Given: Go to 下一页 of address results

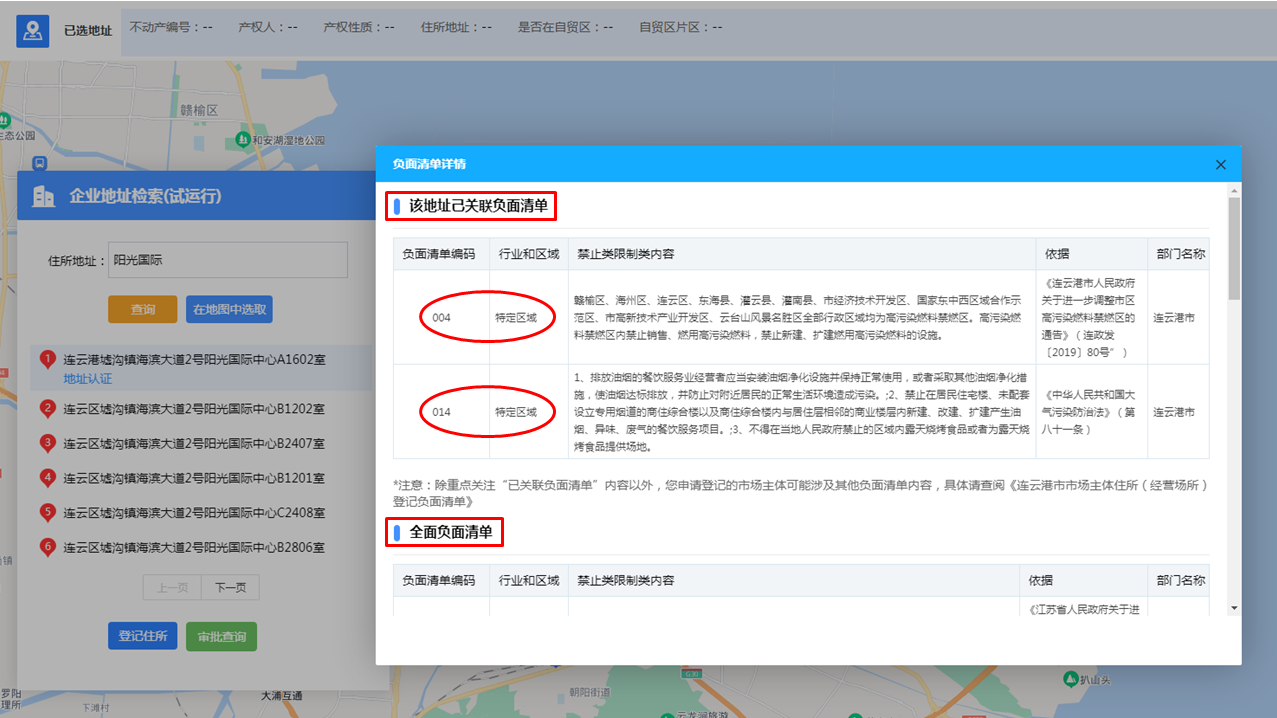Looking at the screenshot, I should coord(230,588).
